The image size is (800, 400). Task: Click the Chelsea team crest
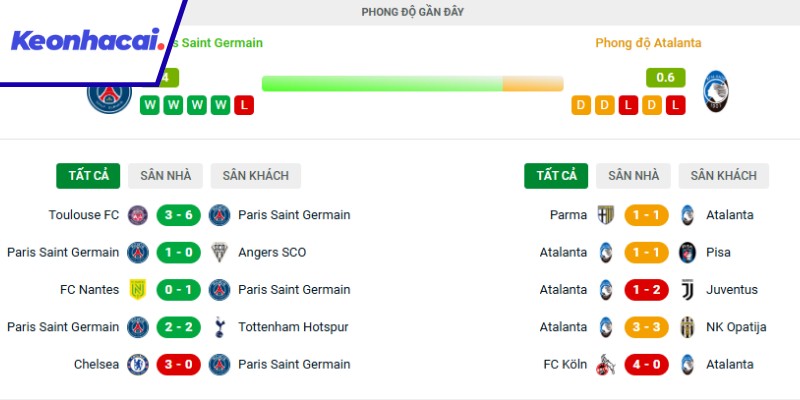tap(138, 364)
